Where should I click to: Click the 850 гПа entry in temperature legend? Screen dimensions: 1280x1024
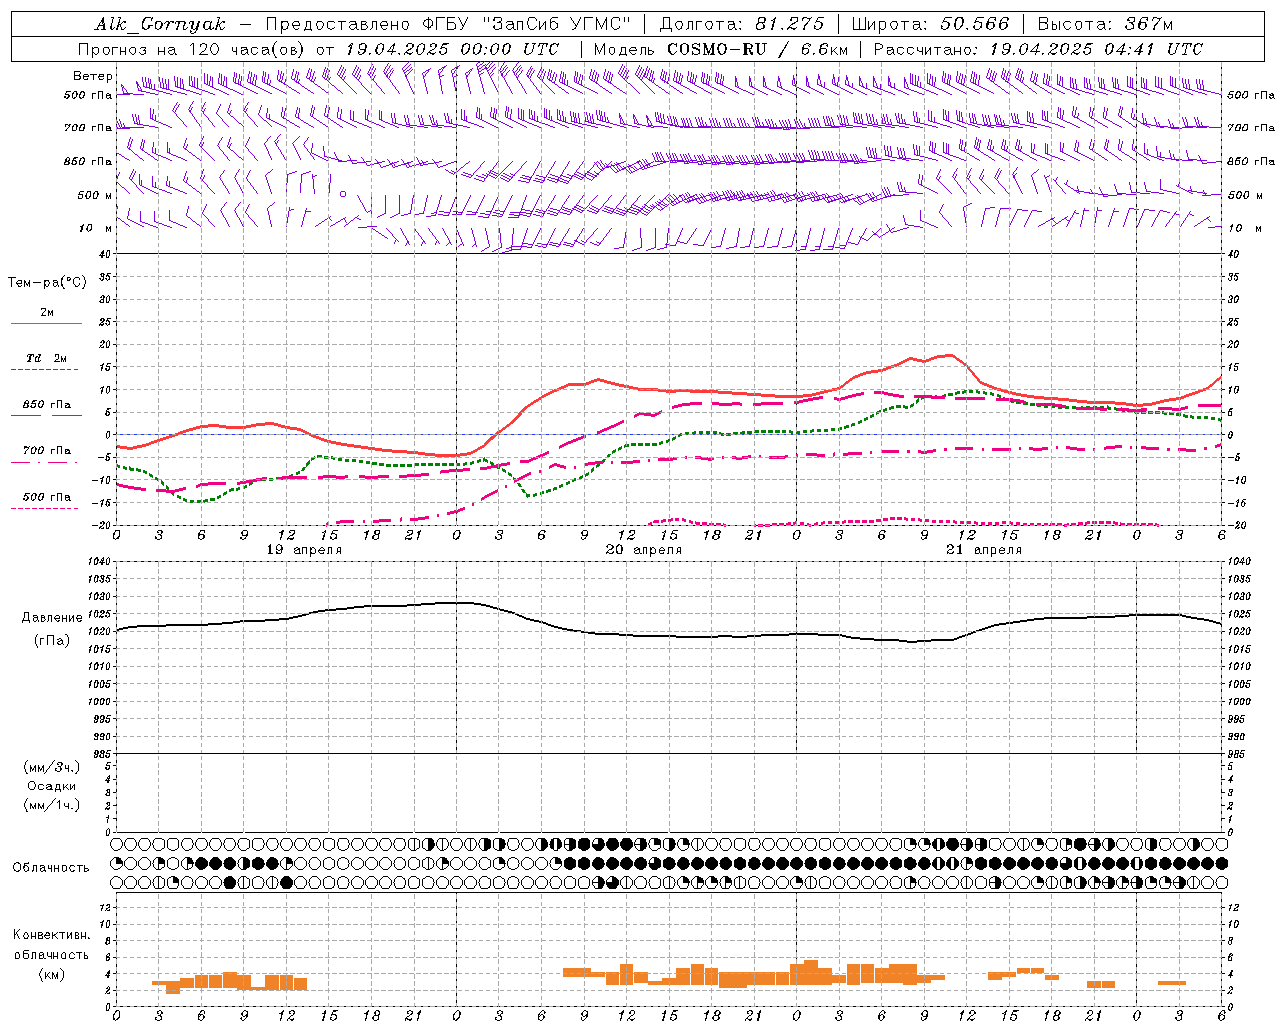[47, 405]
